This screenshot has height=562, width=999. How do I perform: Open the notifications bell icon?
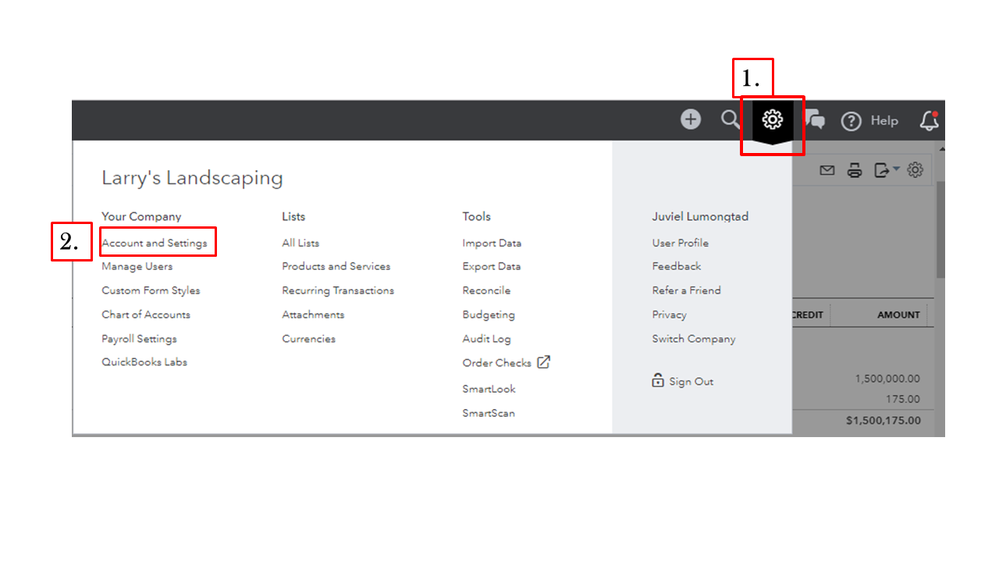[929, 120]
